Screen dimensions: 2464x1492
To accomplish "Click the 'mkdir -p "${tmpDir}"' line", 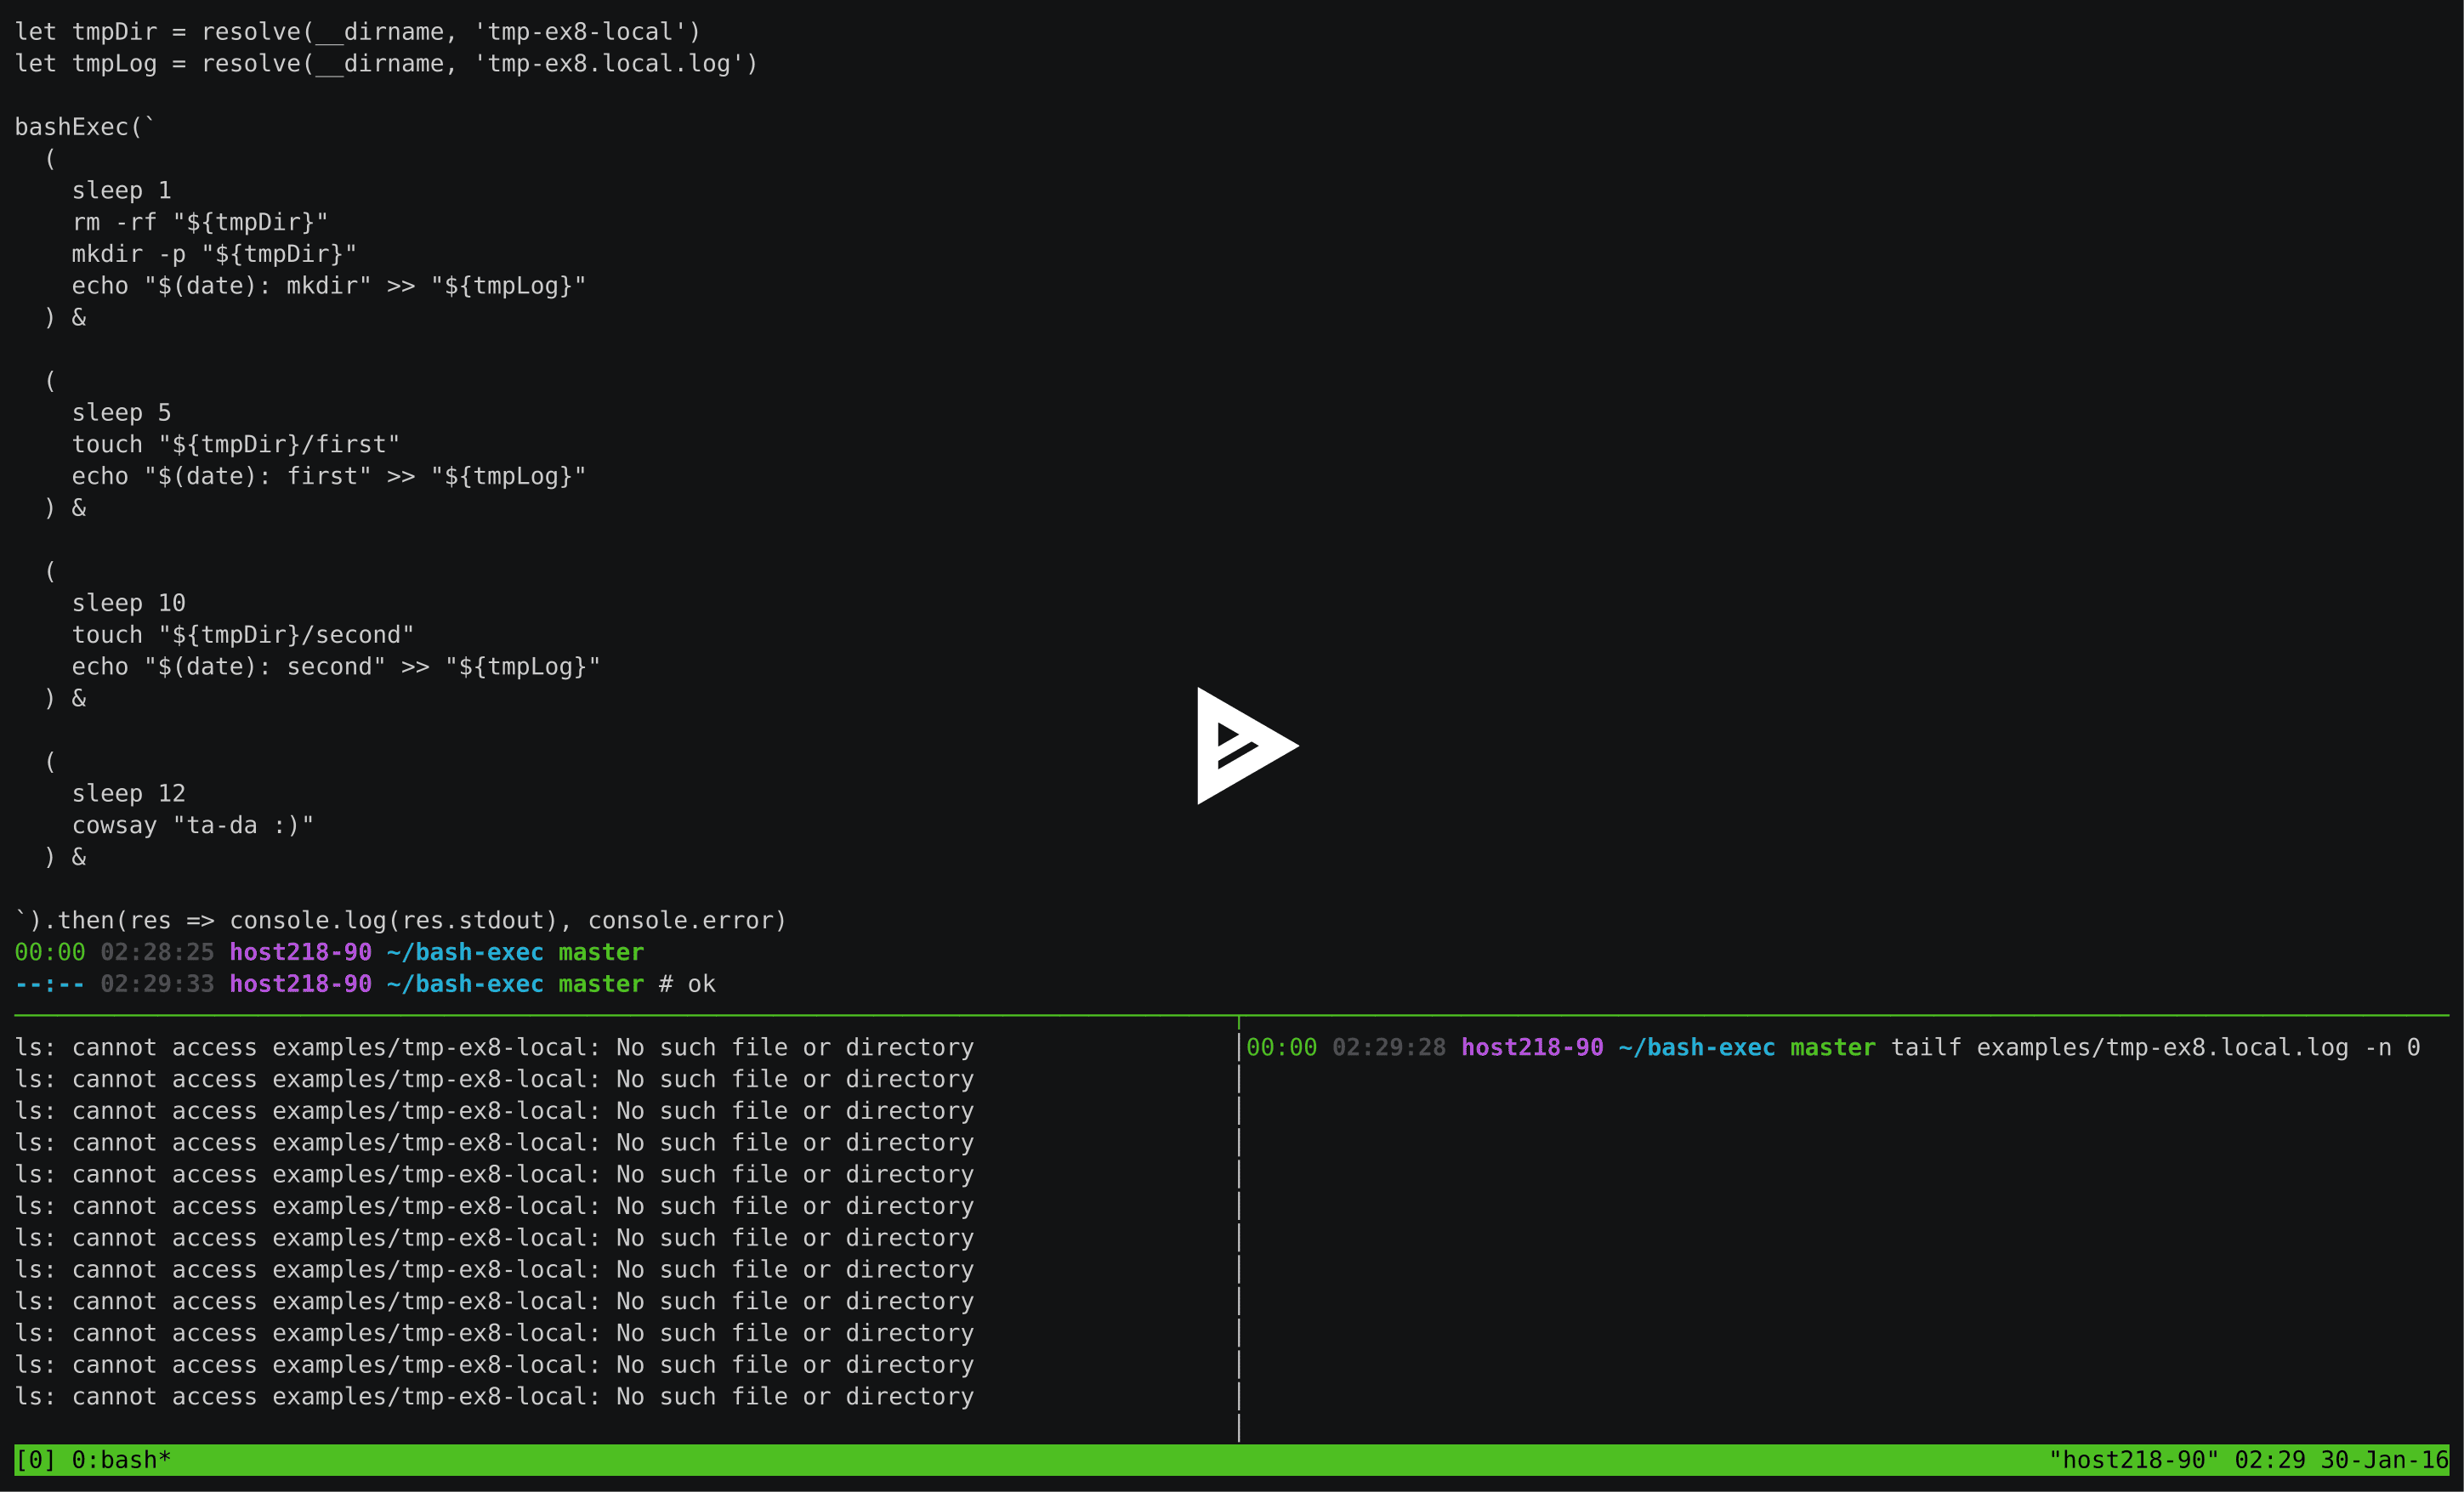I will 214,254.
